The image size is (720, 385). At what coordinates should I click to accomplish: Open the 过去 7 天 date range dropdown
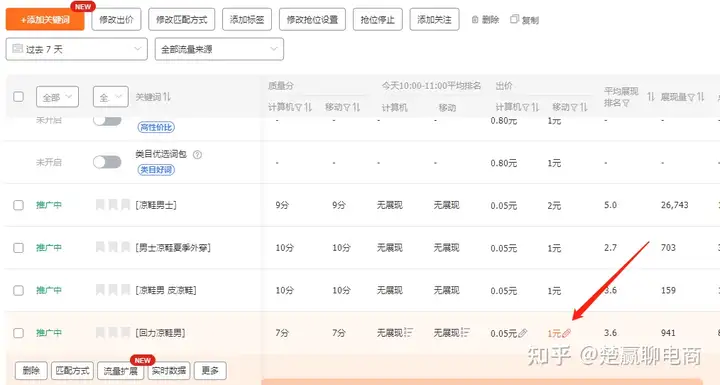pos(77,49)
